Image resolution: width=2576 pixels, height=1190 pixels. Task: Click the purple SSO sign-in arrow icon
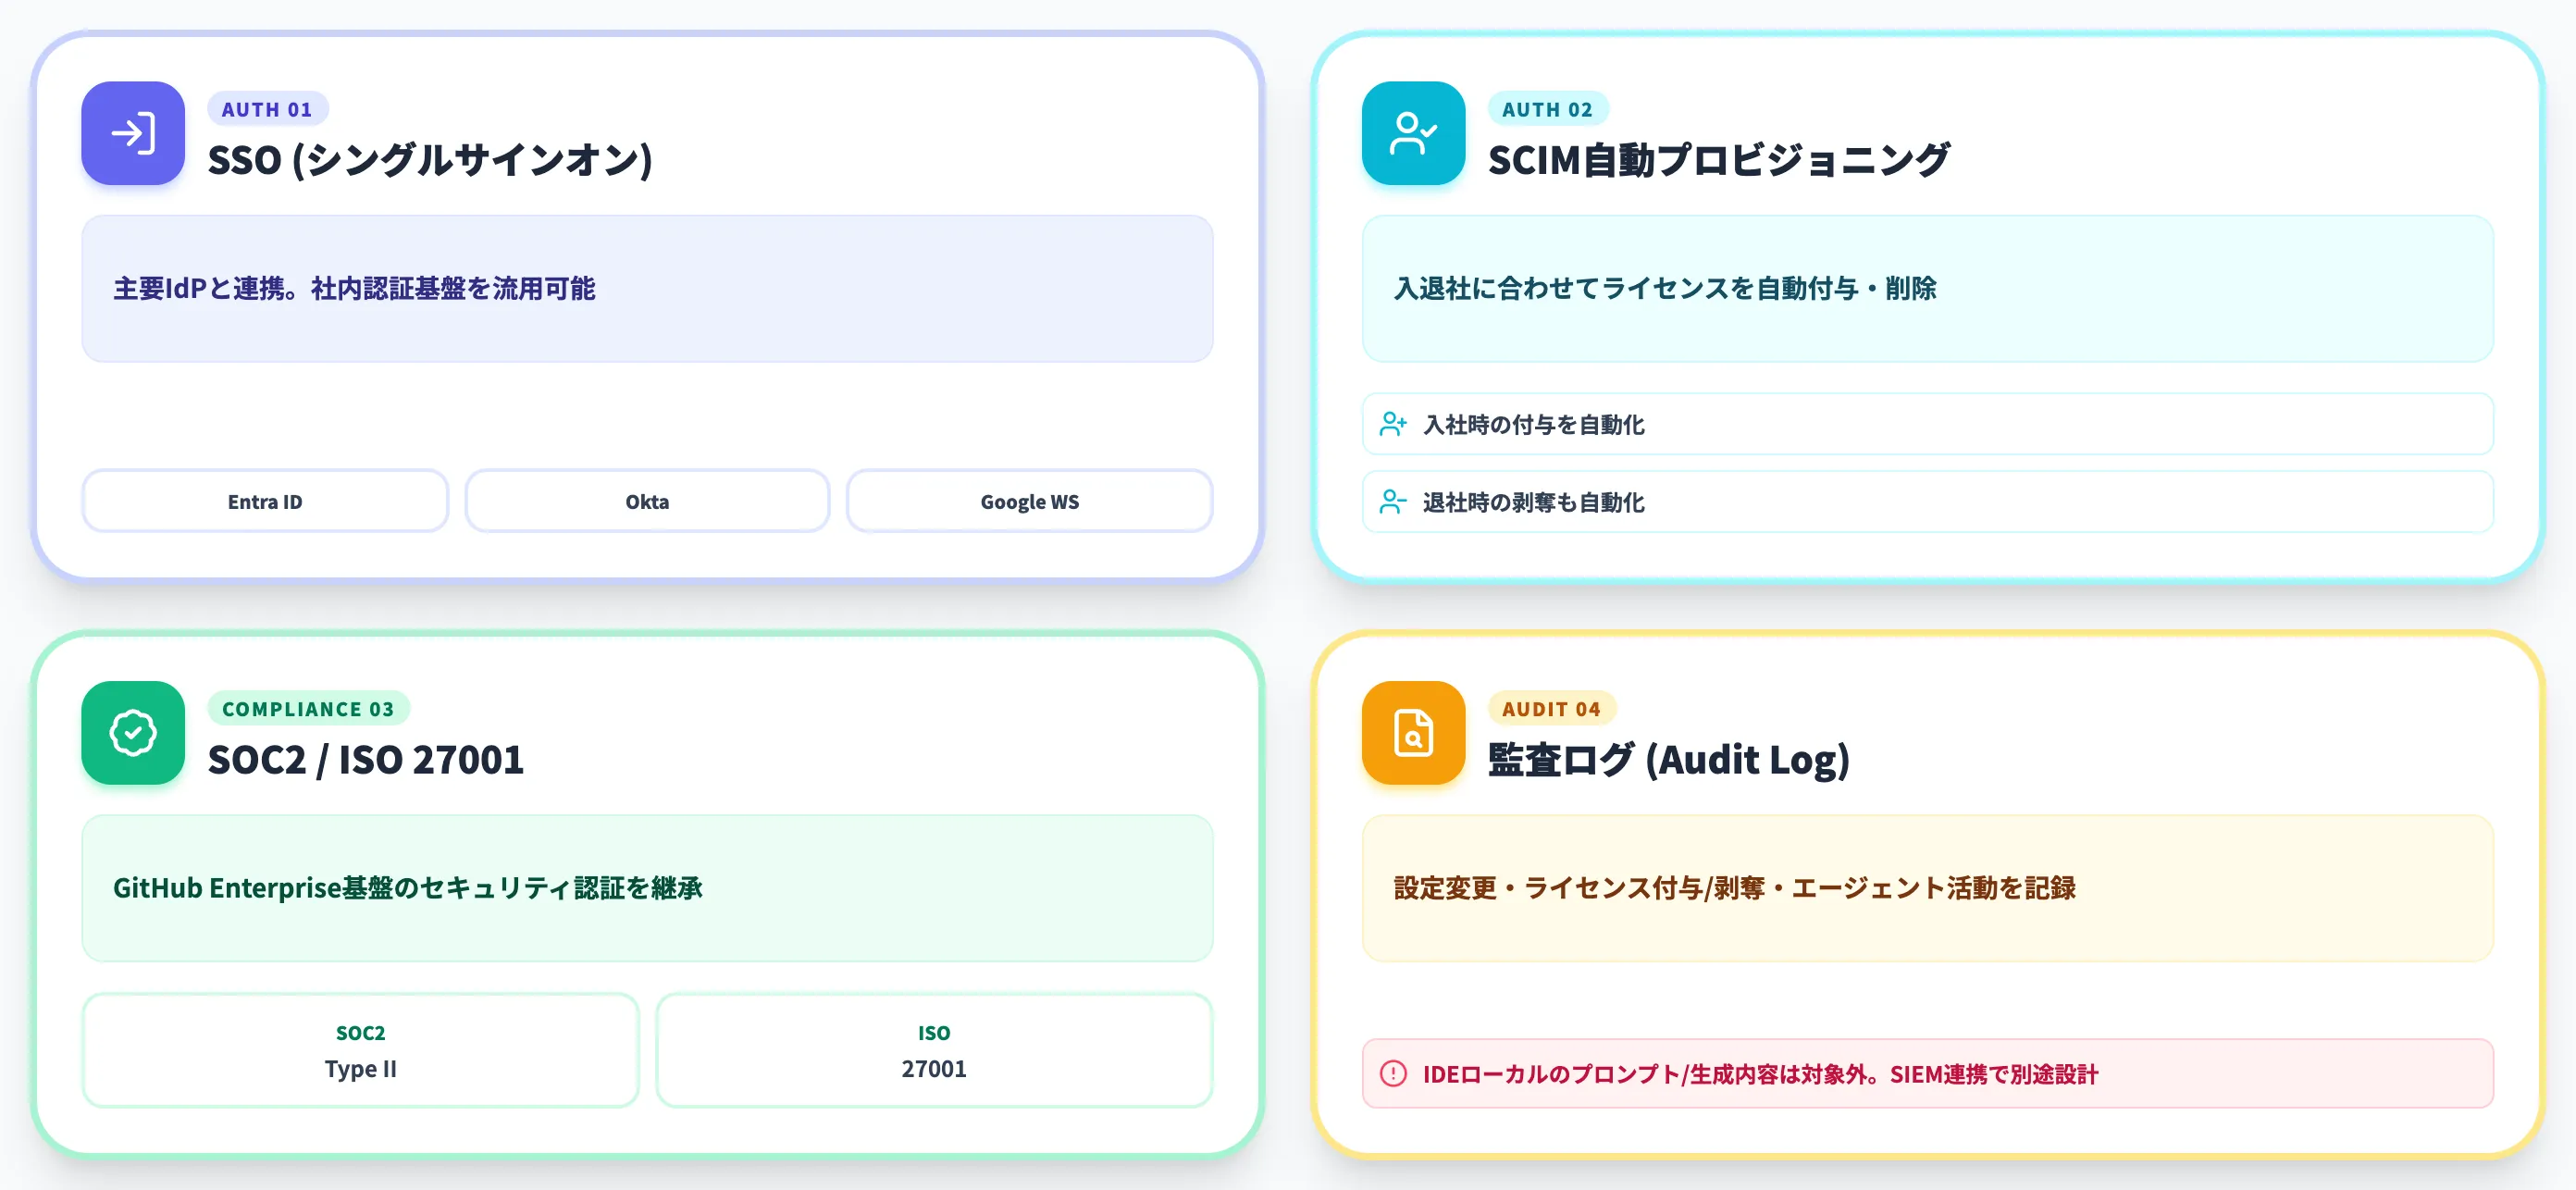[133, 133]
